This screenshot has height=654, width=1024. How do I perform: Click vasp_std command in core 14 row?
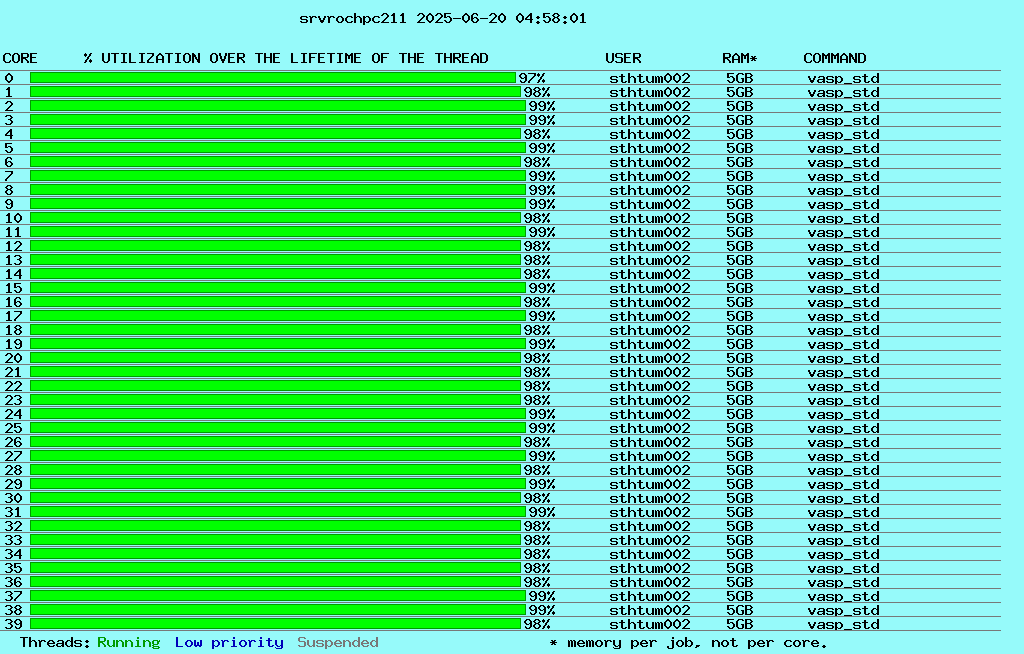pos(843,274)
